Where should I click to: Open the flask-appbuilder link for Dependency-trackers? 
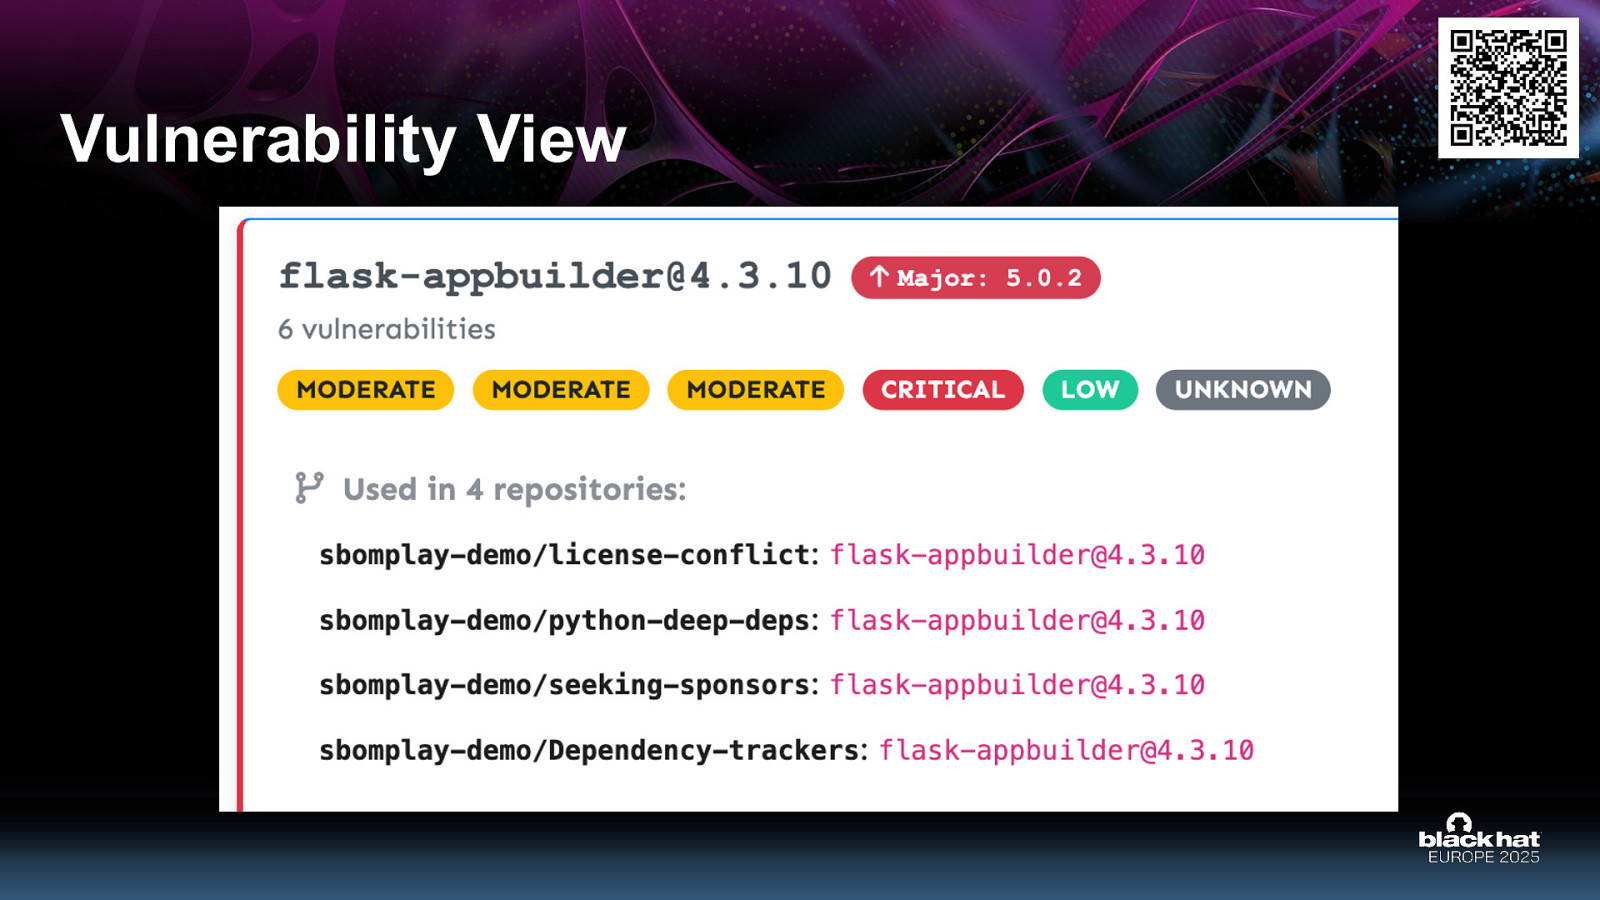tap(1066, 751)
